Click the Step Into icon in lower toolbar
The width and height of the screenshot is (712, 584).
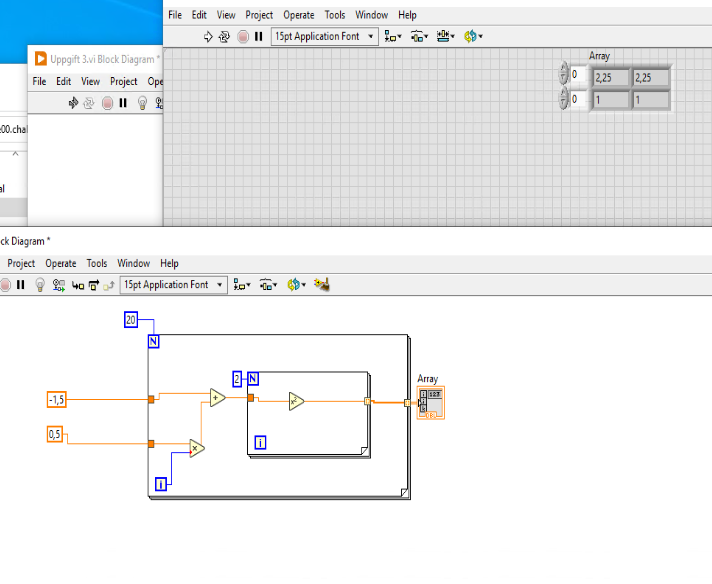coord(77,285)
